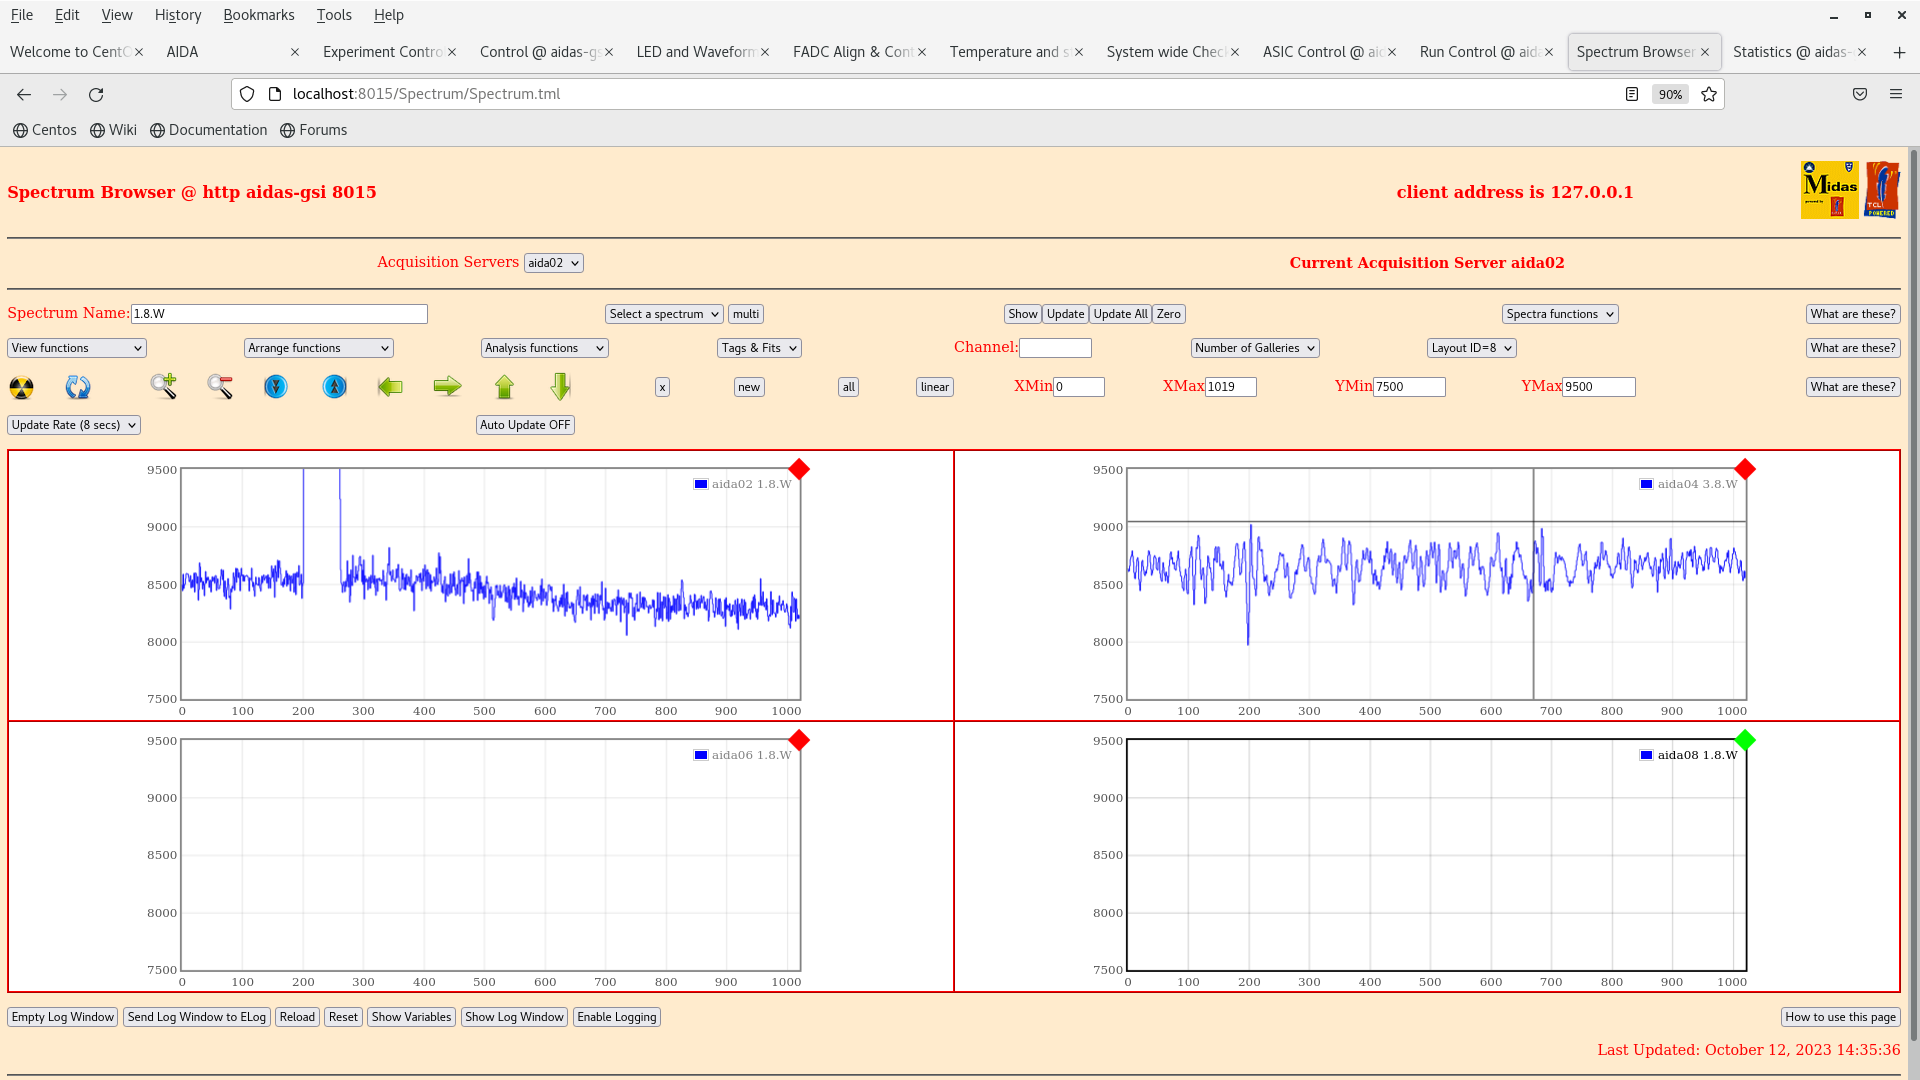Click the Spectrum Name input field
1920x1080 pixels.
(x=279, y=314)
